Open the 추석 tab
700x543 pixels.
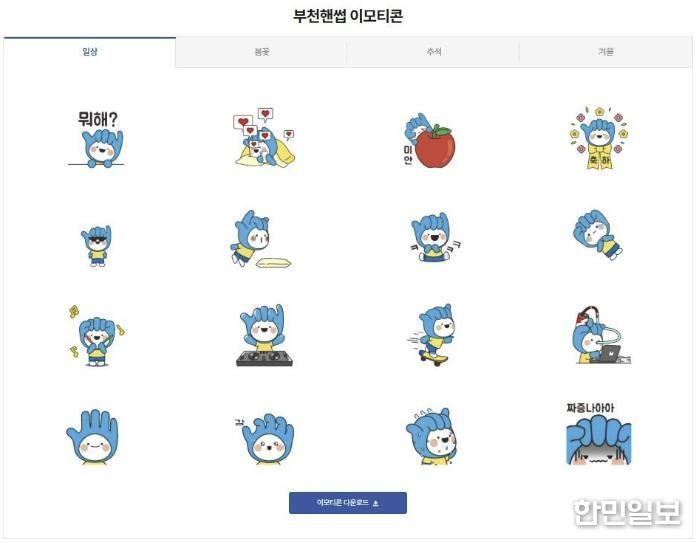coord(433,52)
